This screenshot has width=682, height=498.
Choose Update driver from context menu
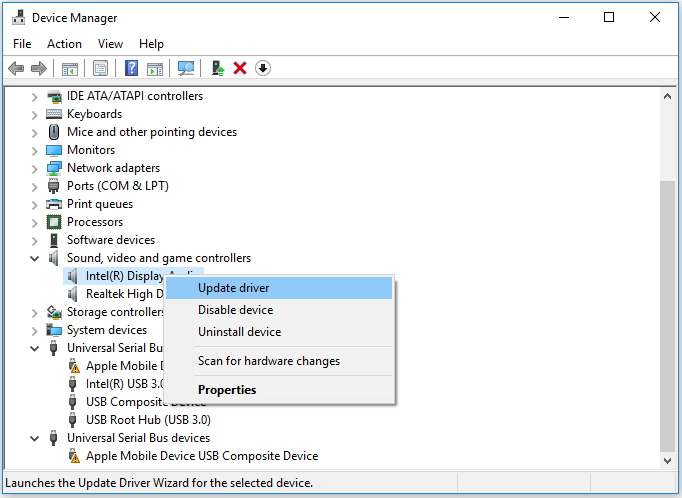[x=233, y=288]
